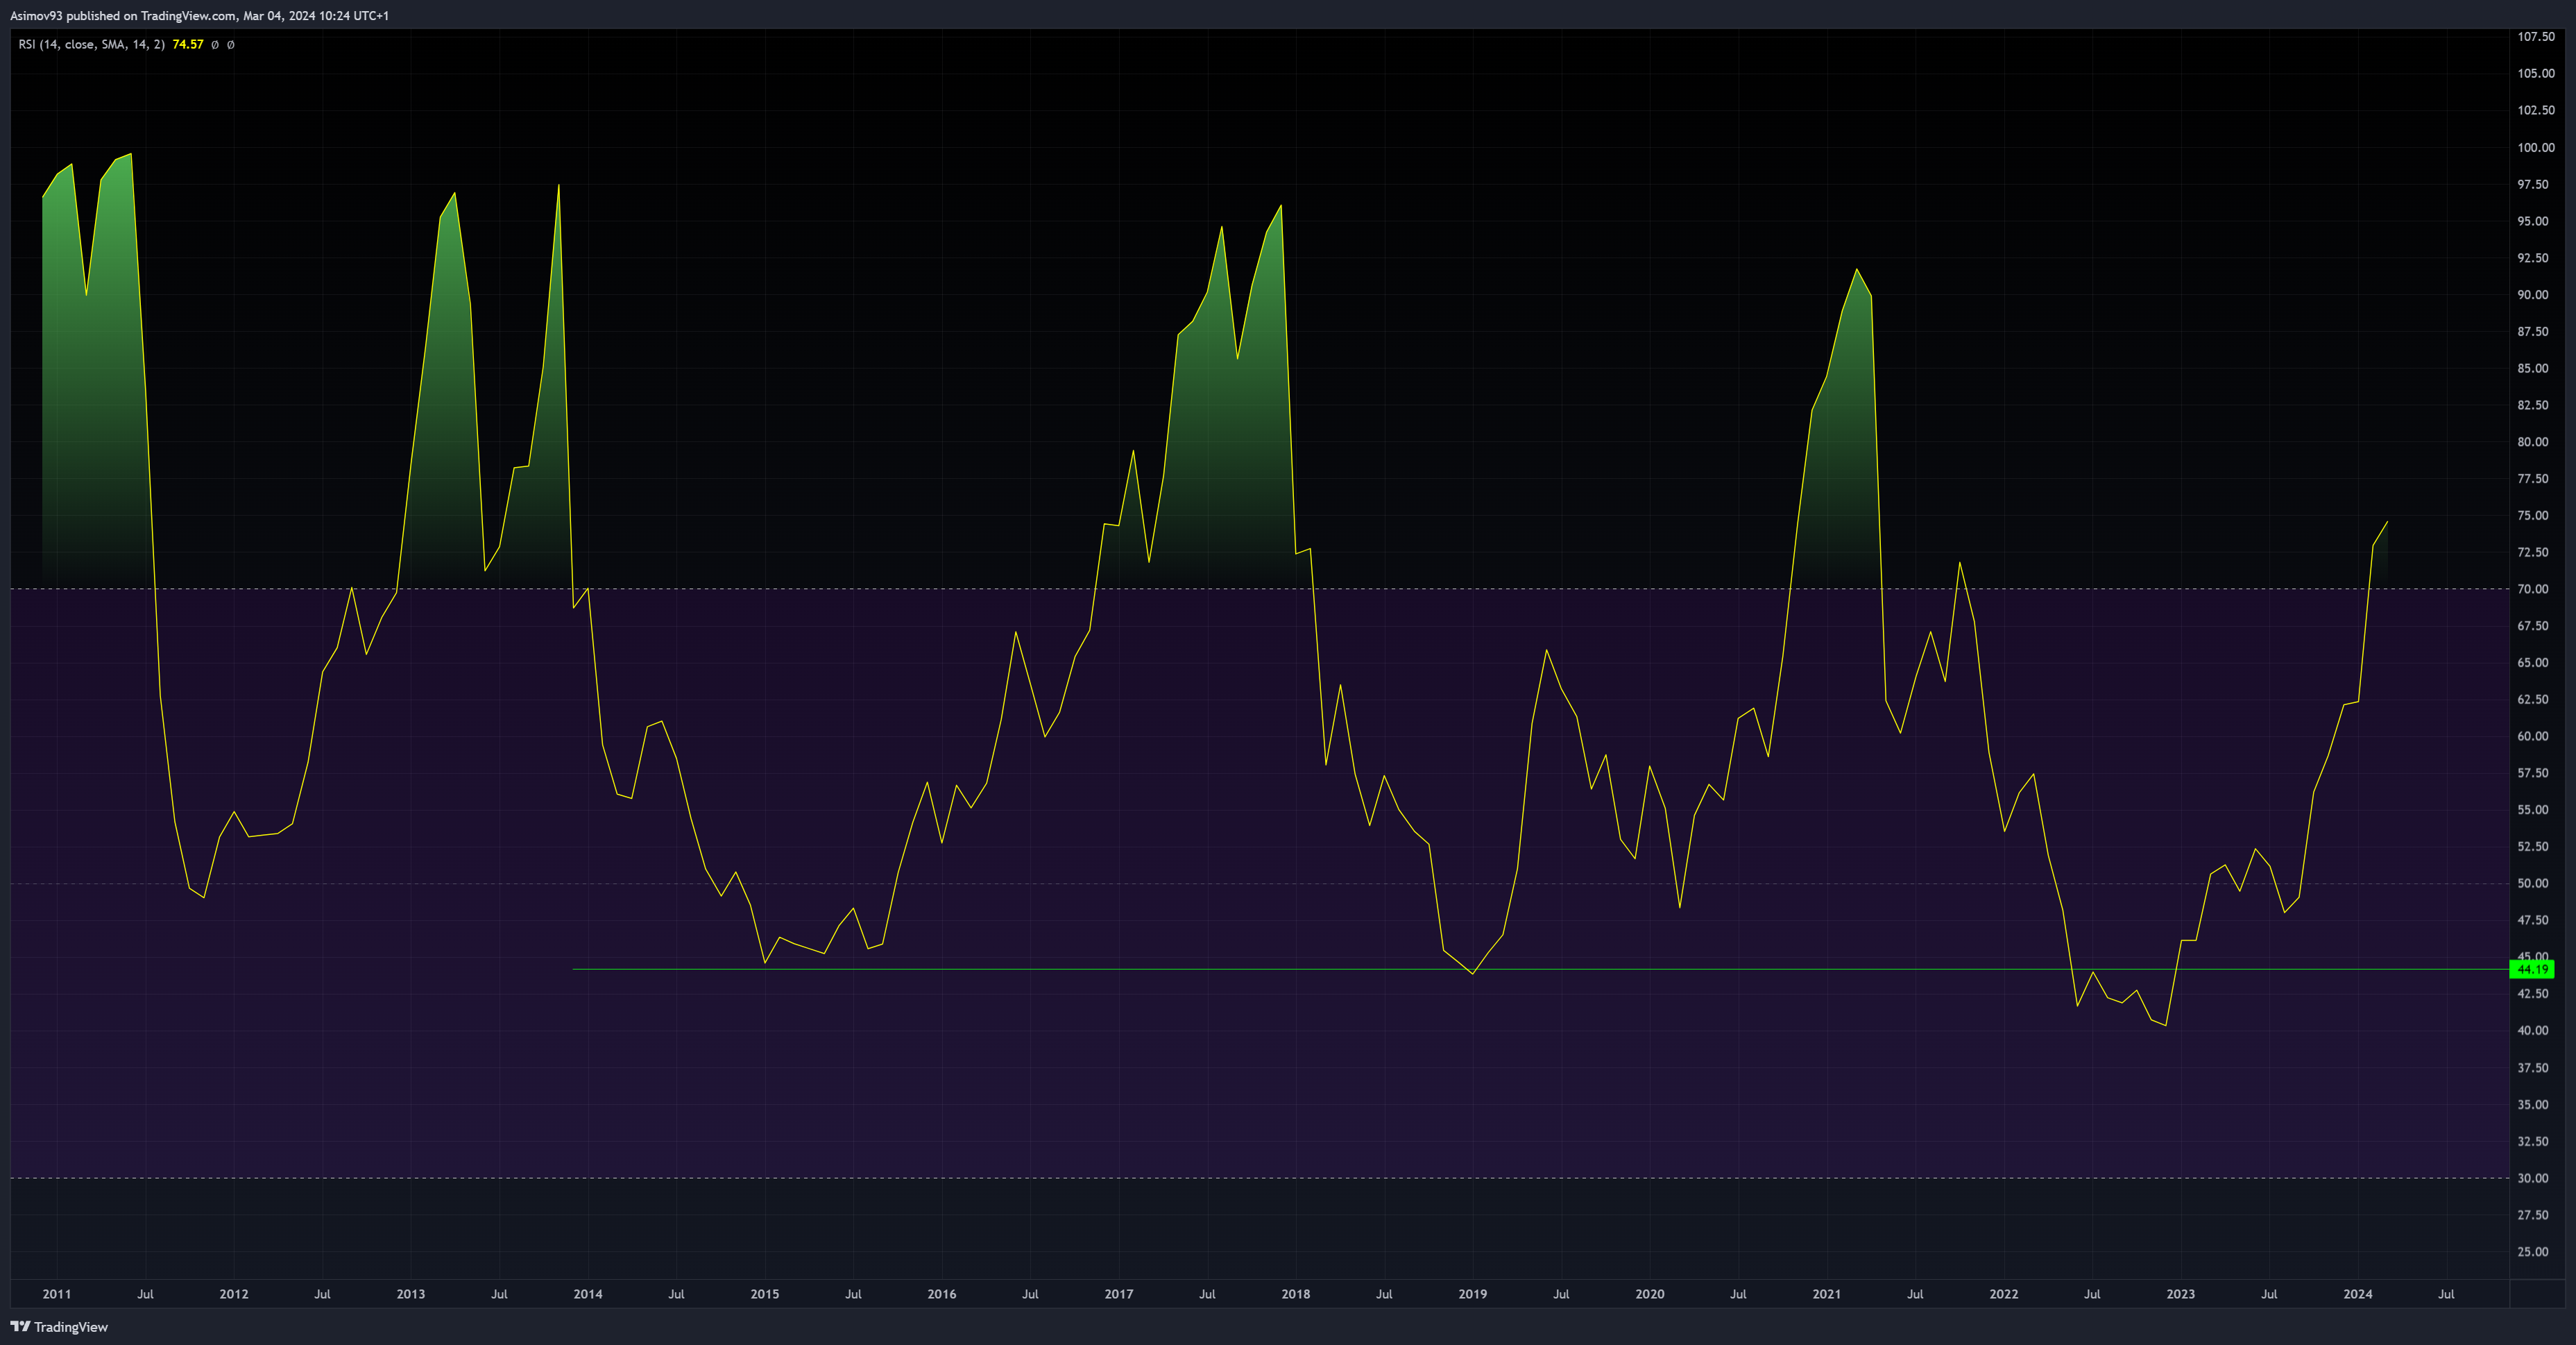The width and height of the screenshot is (2576, 1345).
Task: Click the 2014 label on the time axis
Action: (588, 1294)
